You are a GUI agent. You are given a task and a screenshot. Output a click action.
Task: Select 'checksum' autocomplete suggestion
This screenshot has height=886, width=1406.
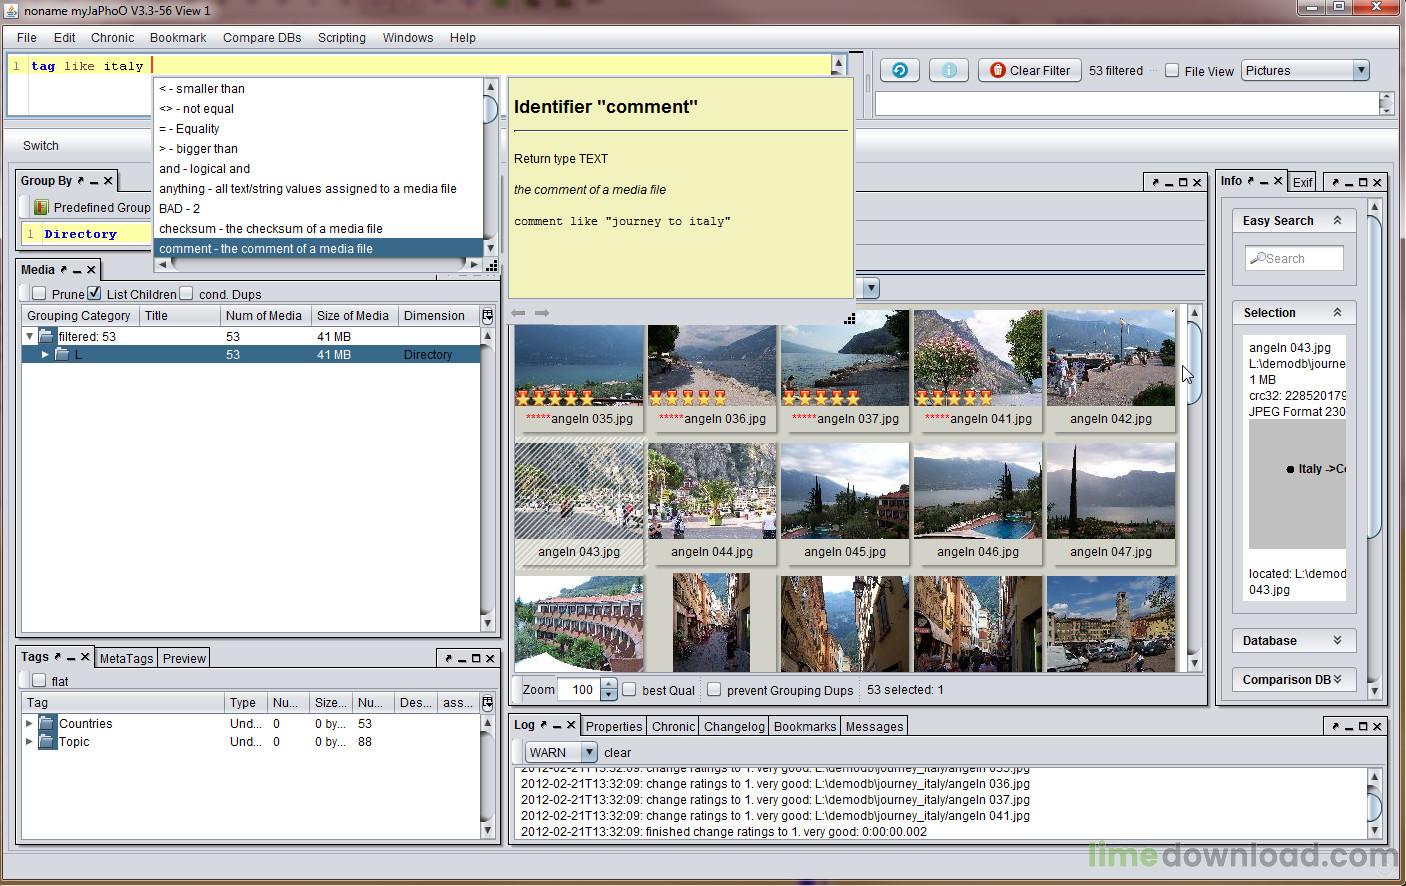tap(318, 228)
